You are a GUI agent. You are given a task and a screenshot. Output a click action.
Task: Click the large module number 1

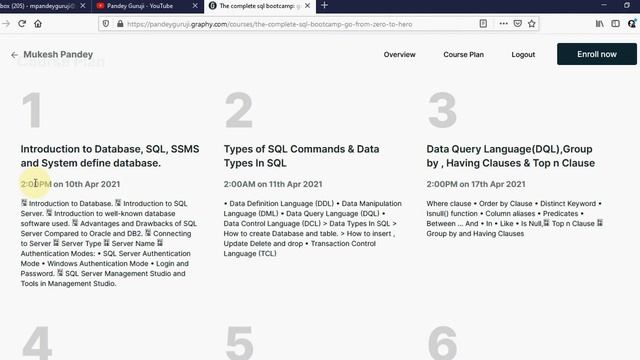pos(32,110)
